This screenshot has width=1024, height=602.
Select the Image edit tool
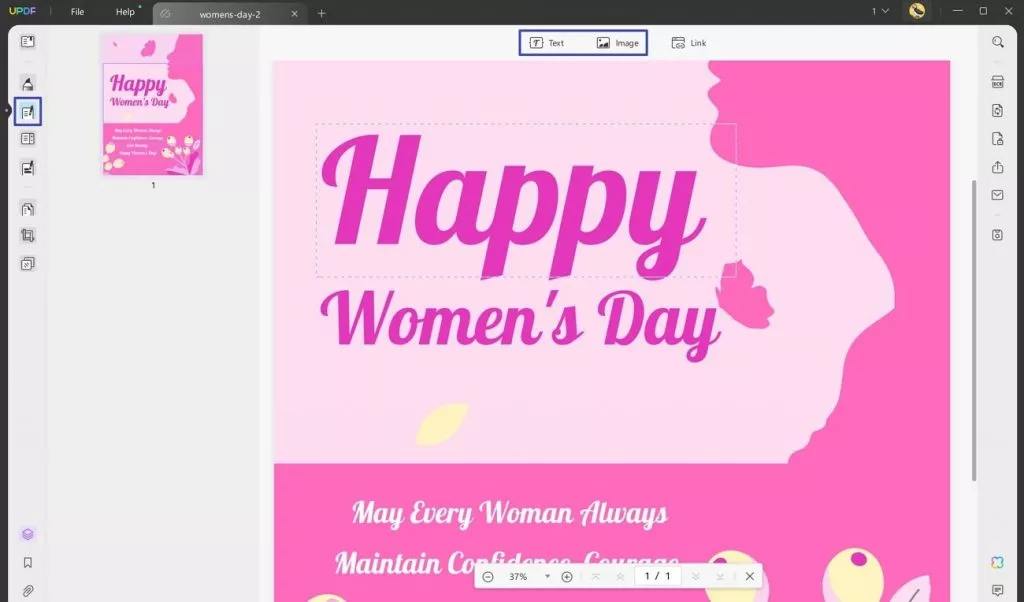(x=617, y=43)
